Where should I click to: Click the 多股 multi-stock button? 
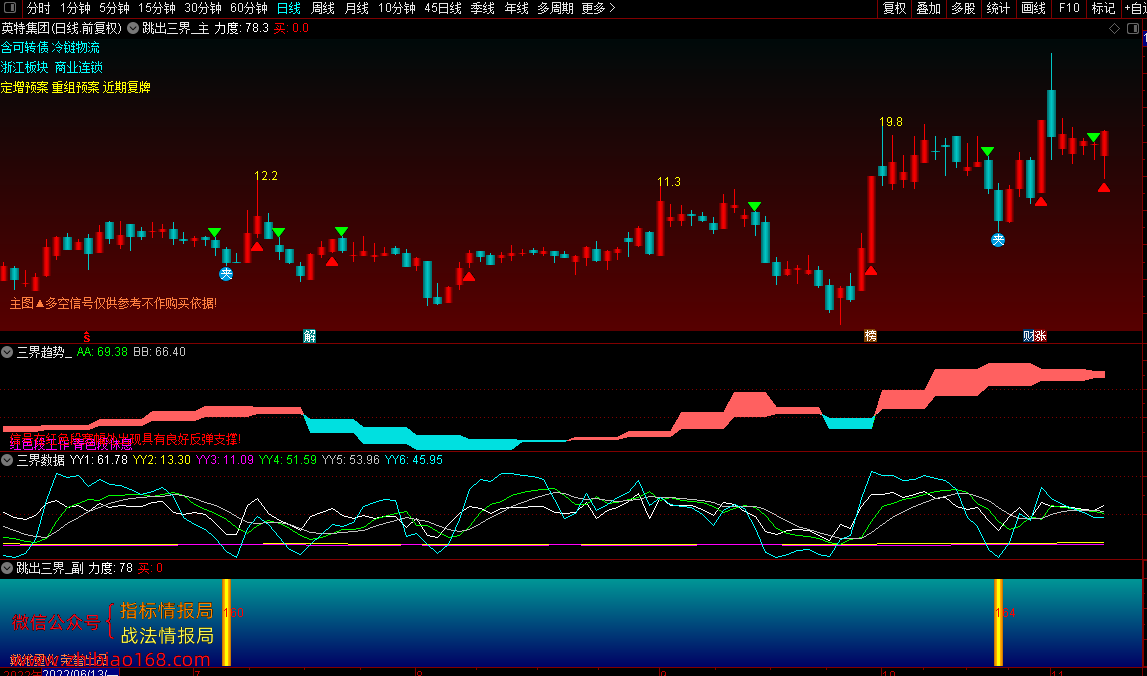click(963, 8)
